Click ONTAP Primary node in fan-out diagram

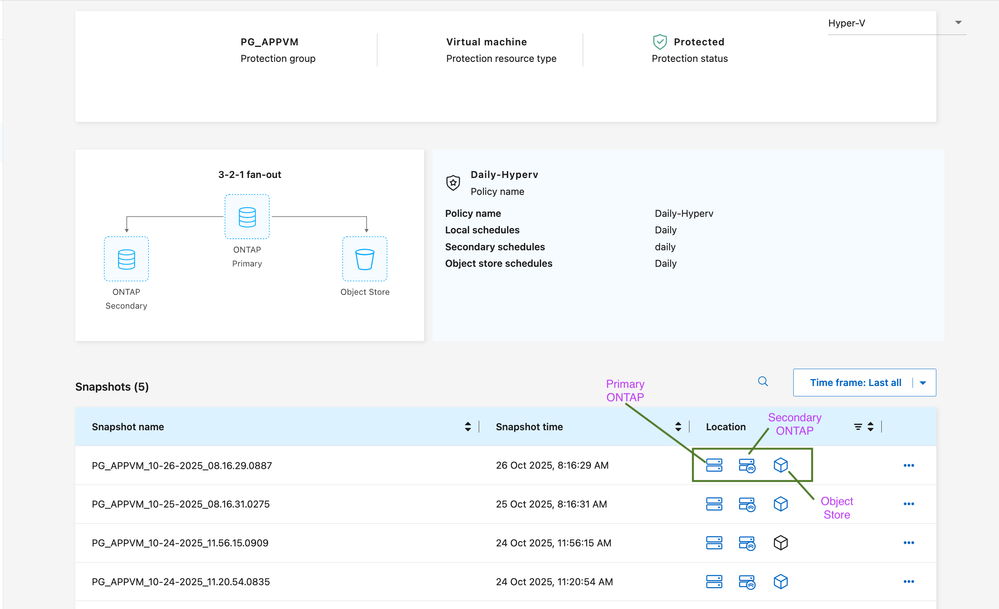pos(247,217)
